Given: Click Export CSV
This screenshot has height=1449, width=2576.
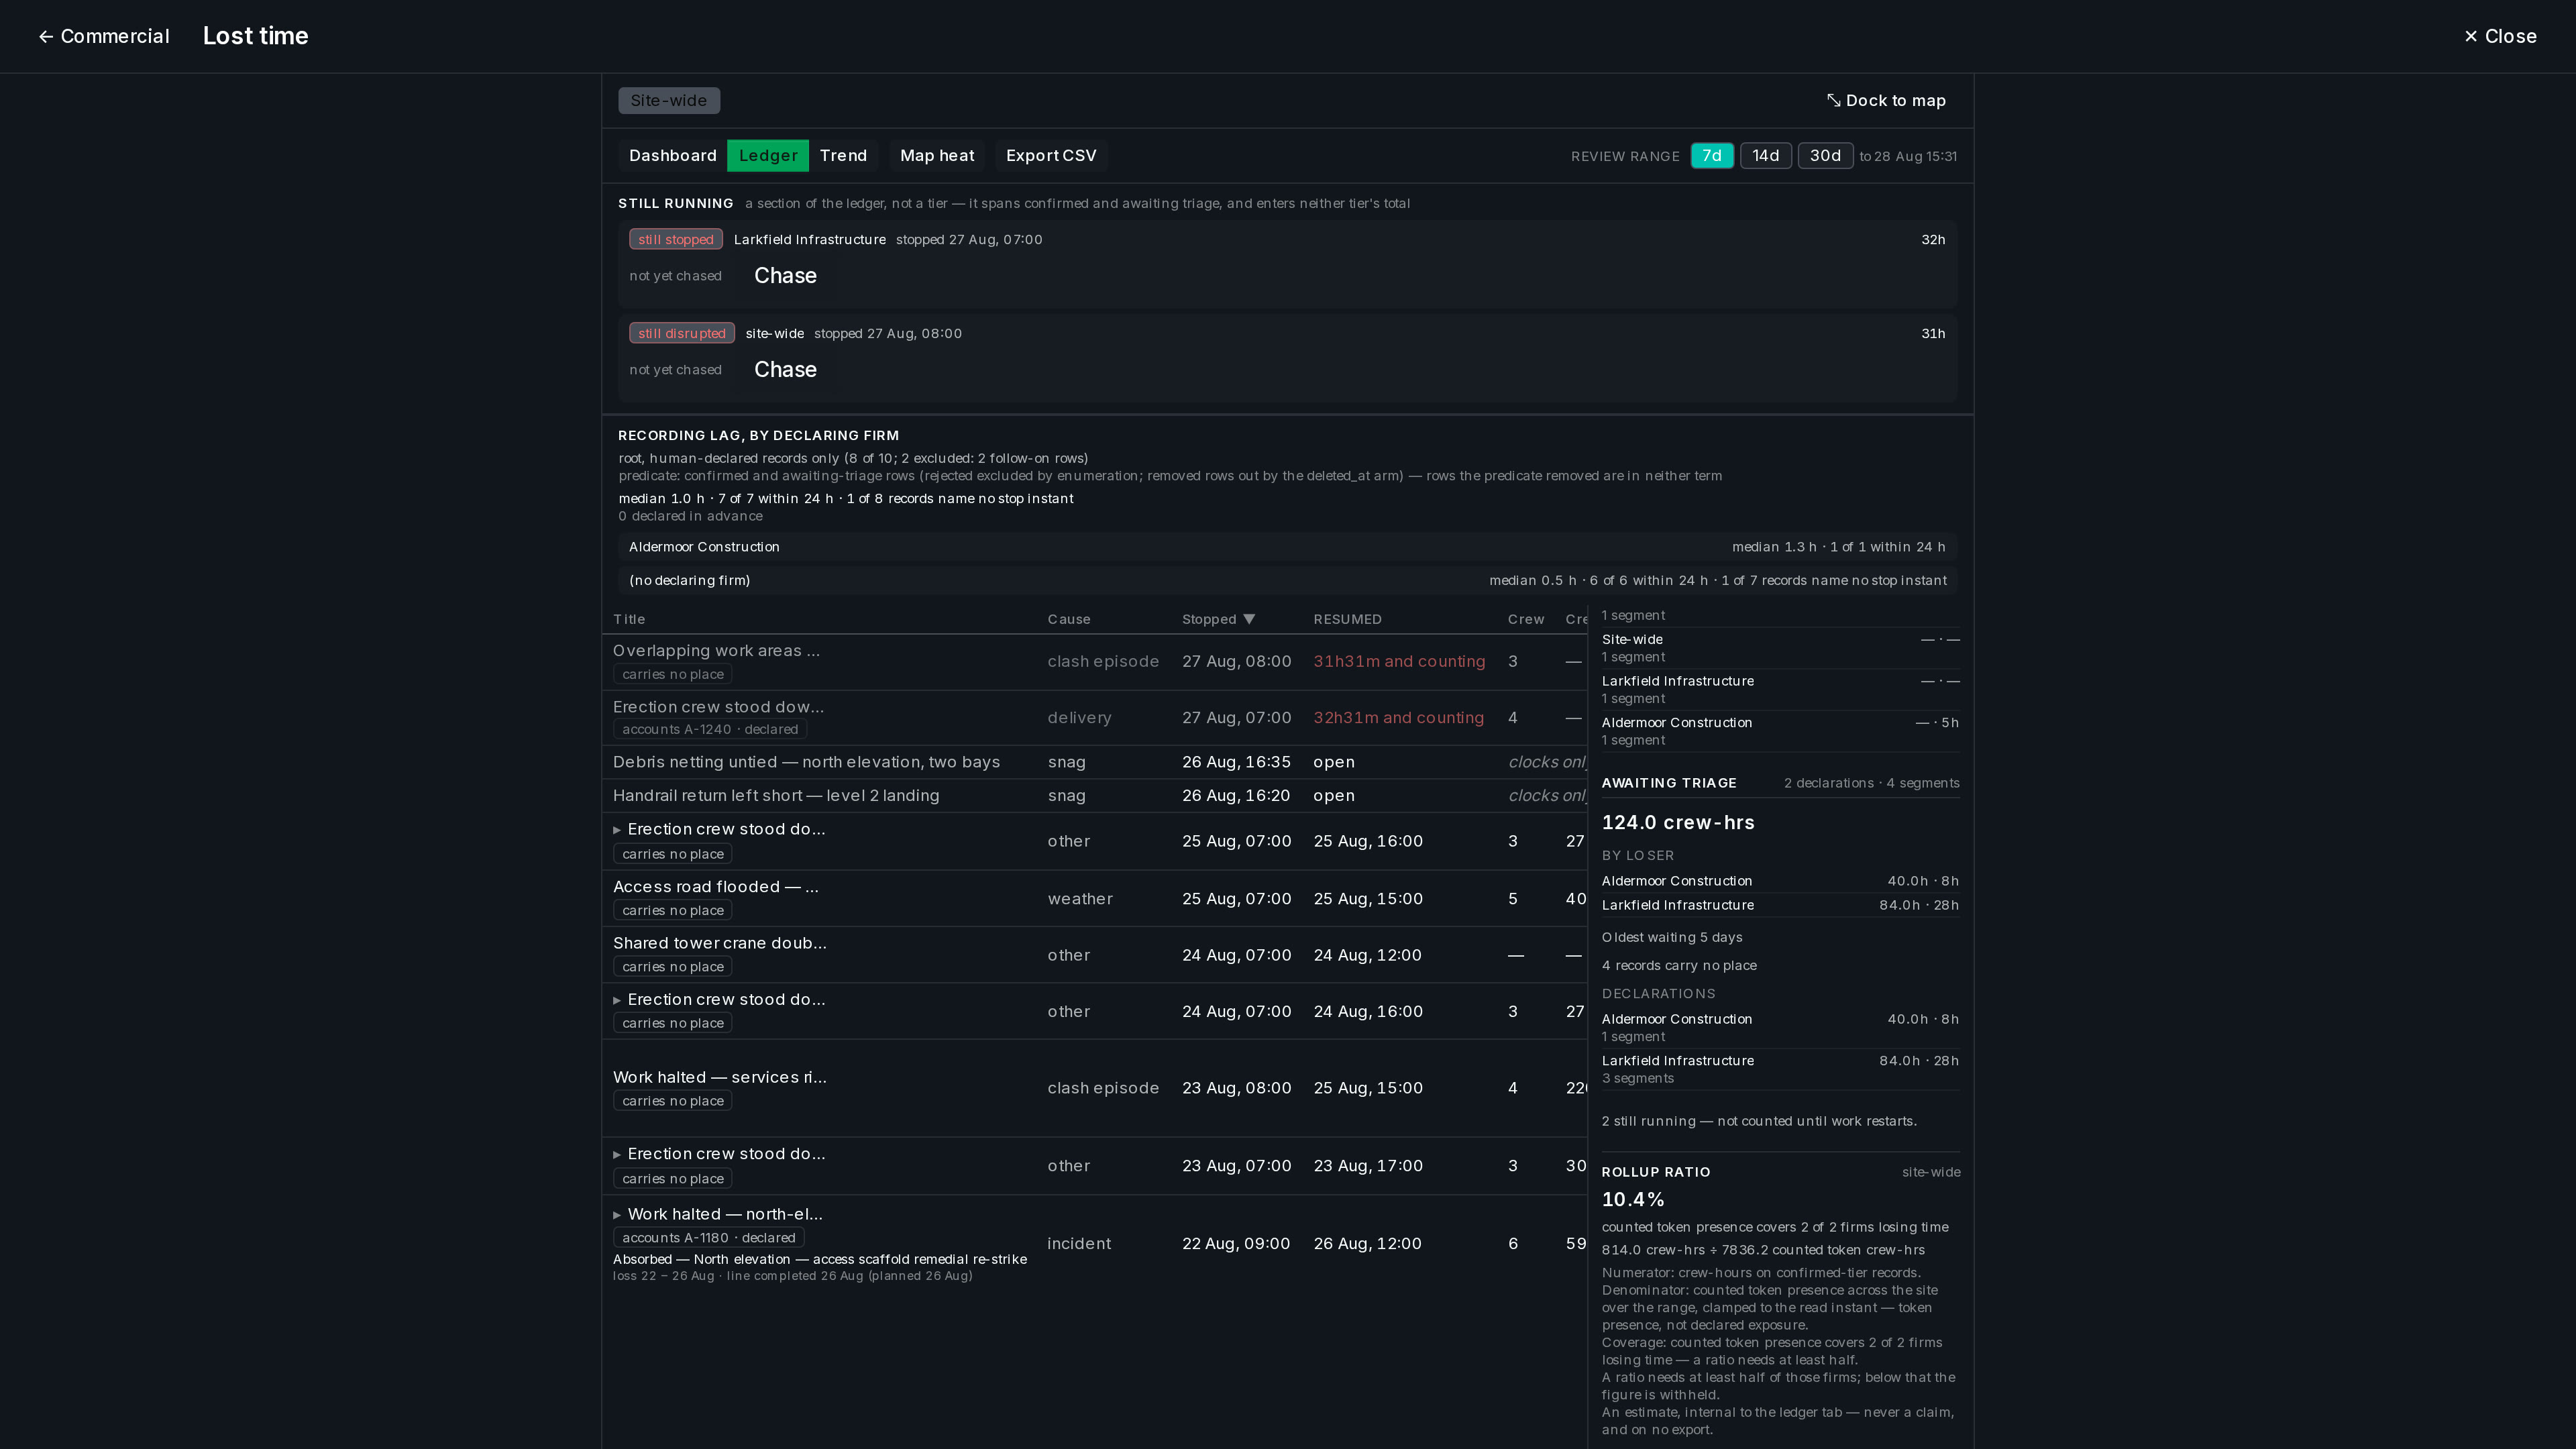Looking at the screenshot, I should 1051,155.
